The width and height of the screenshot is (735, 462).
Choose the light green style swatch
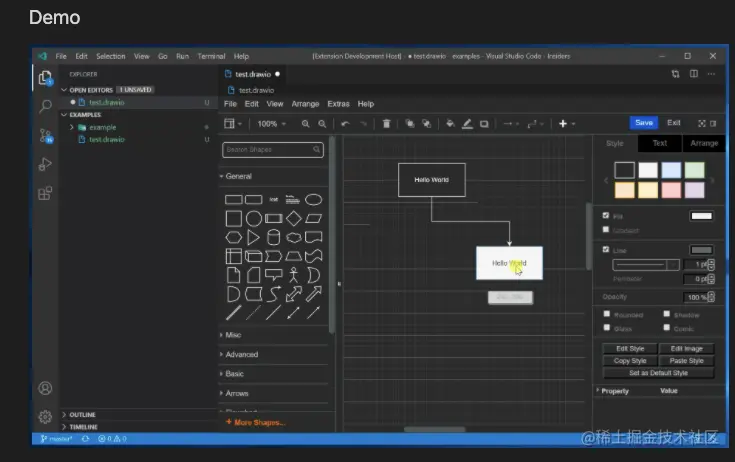[x=694, y=170]
